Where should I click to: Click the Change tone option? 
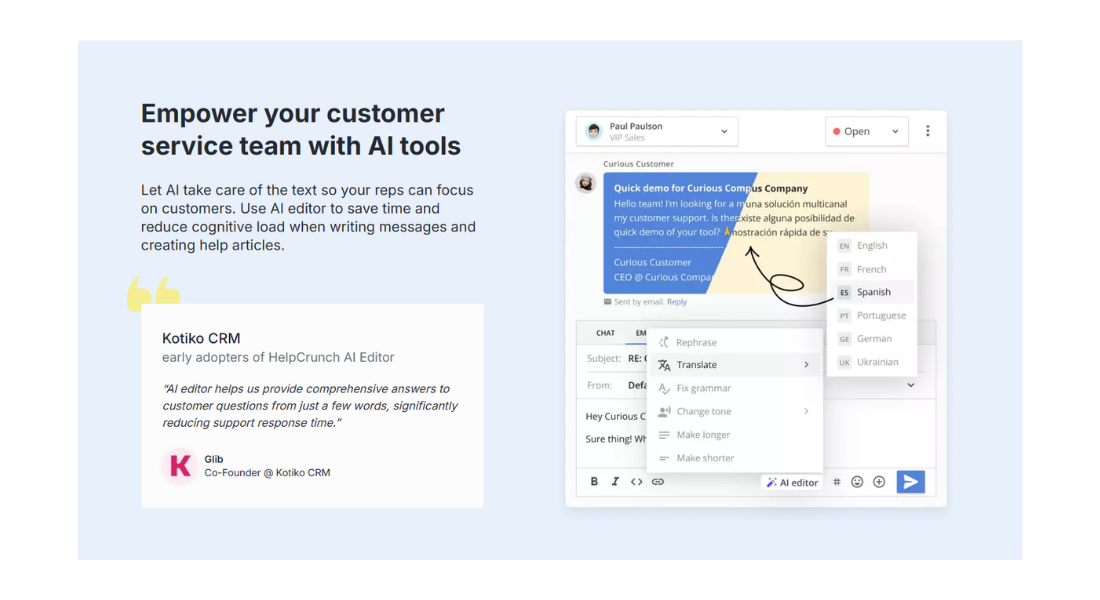coord(702,411)
